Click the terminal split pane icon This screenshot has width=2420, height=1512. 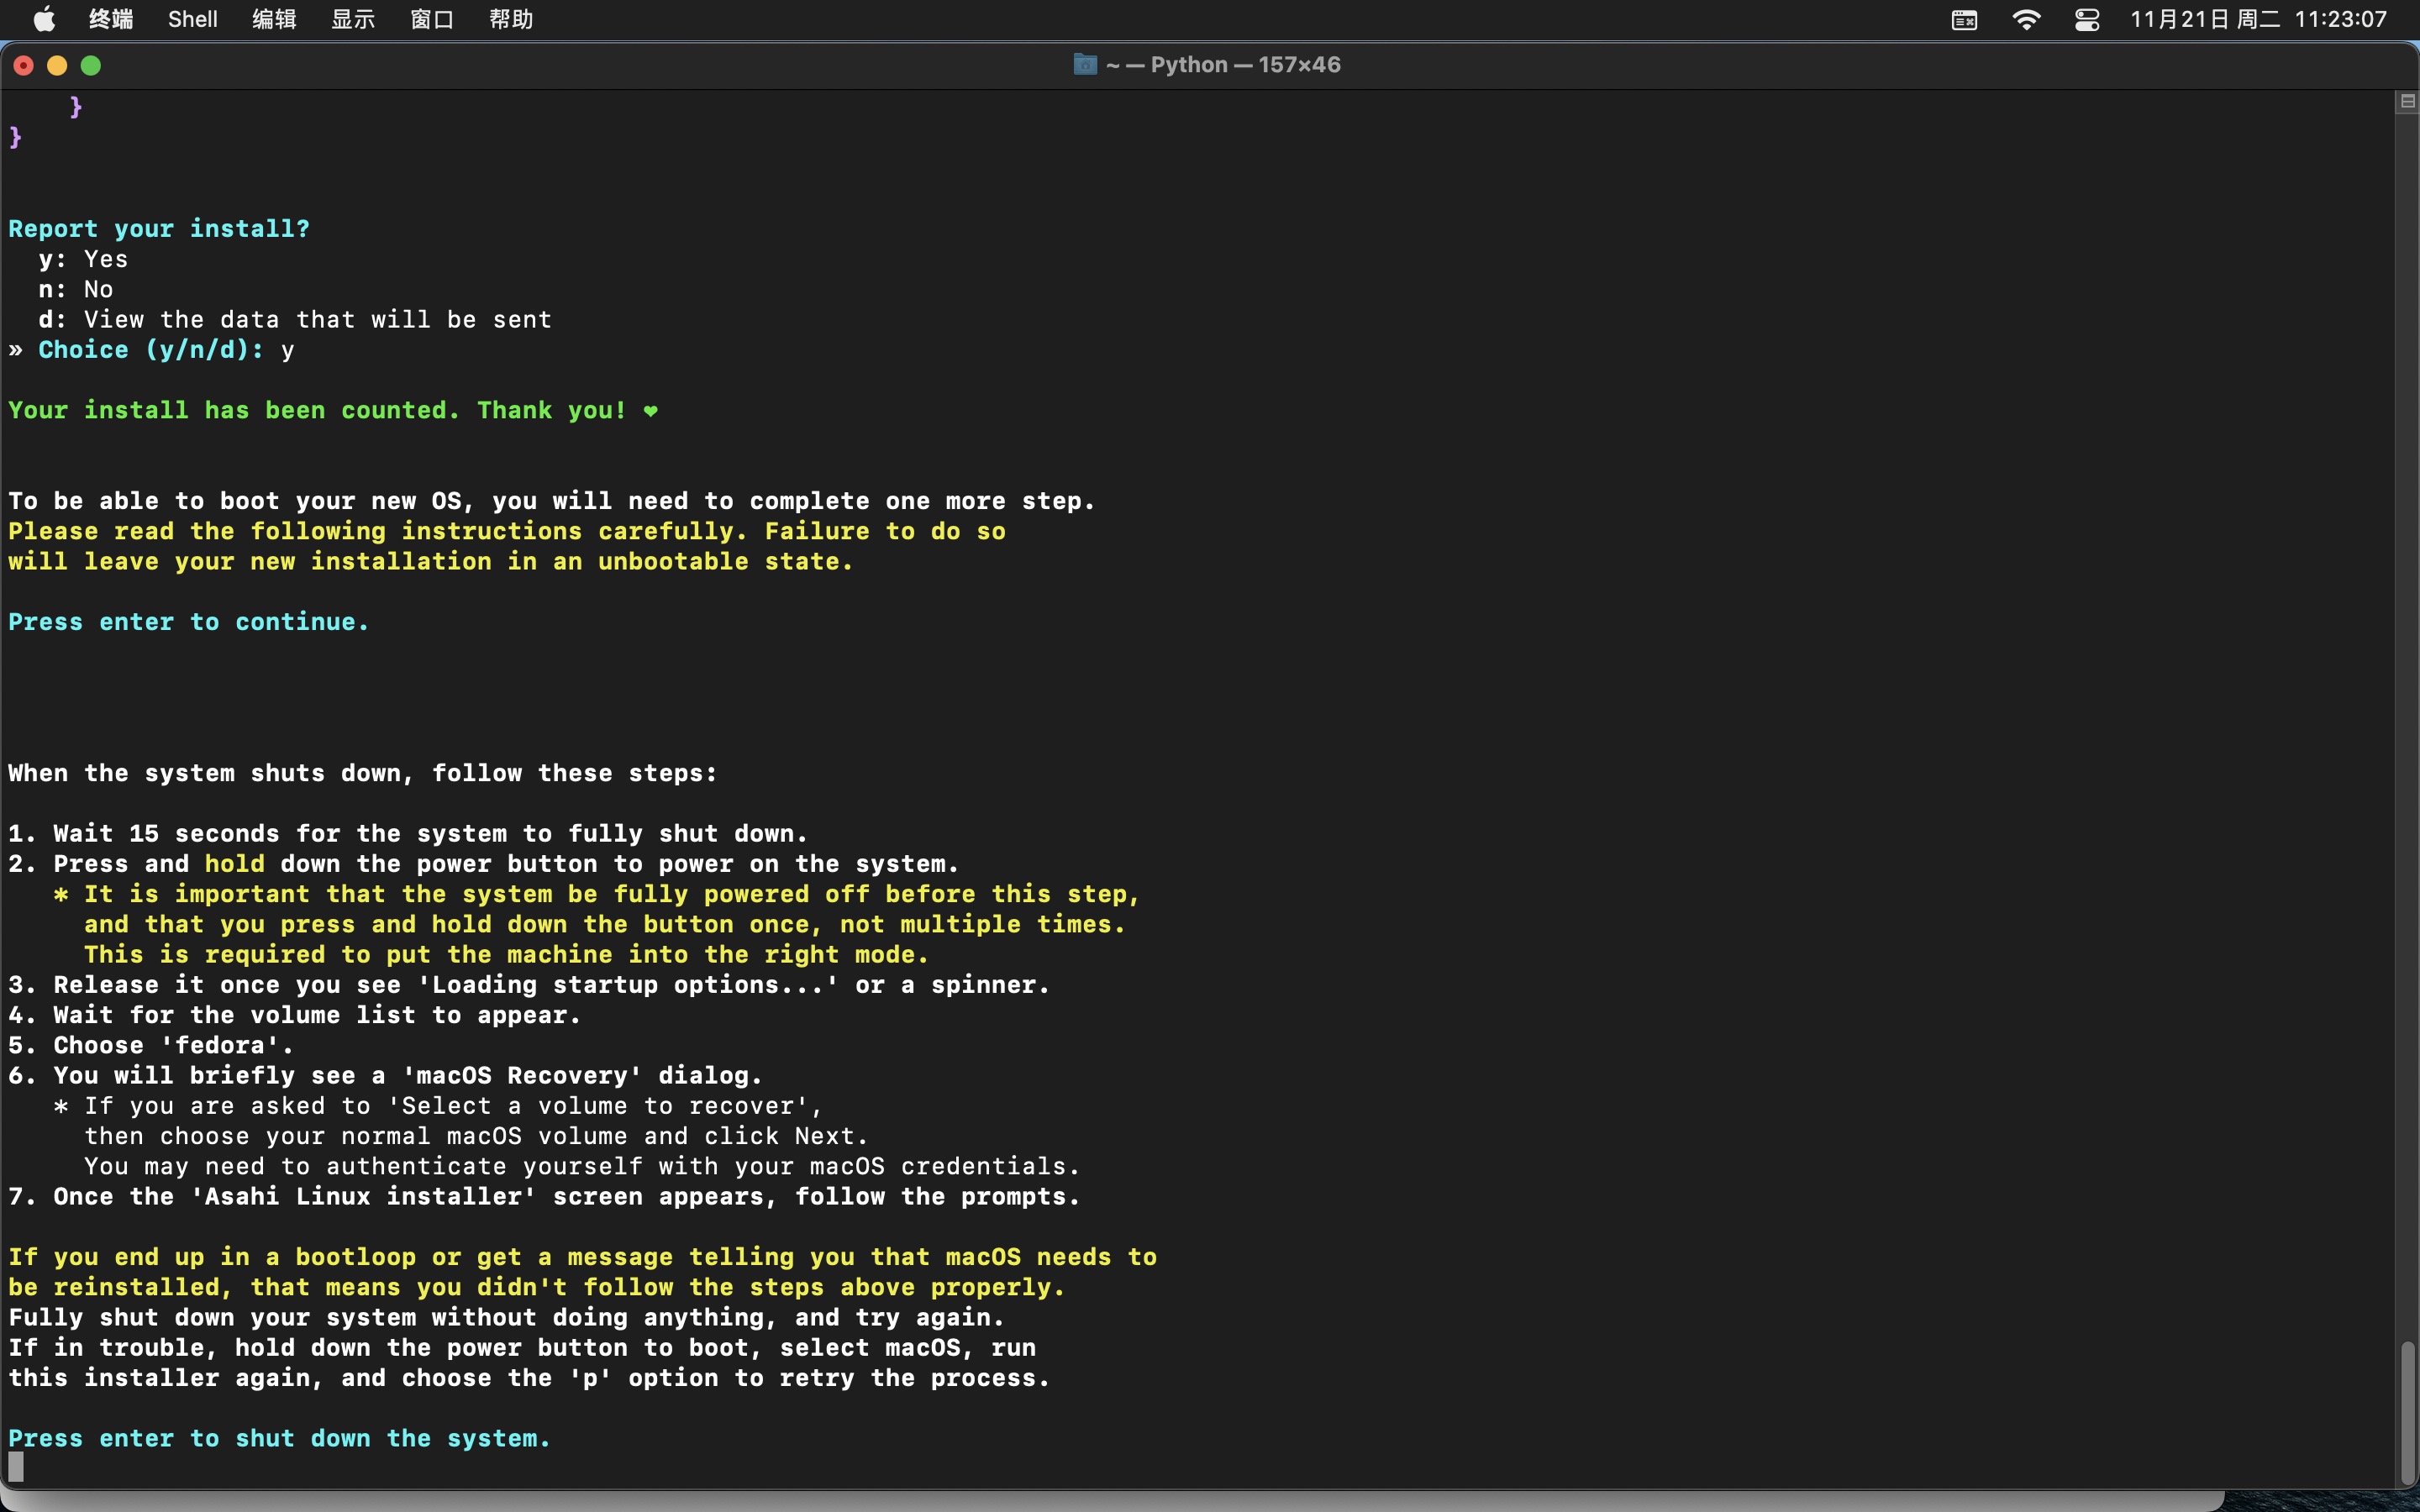[x=2407, y=101]
